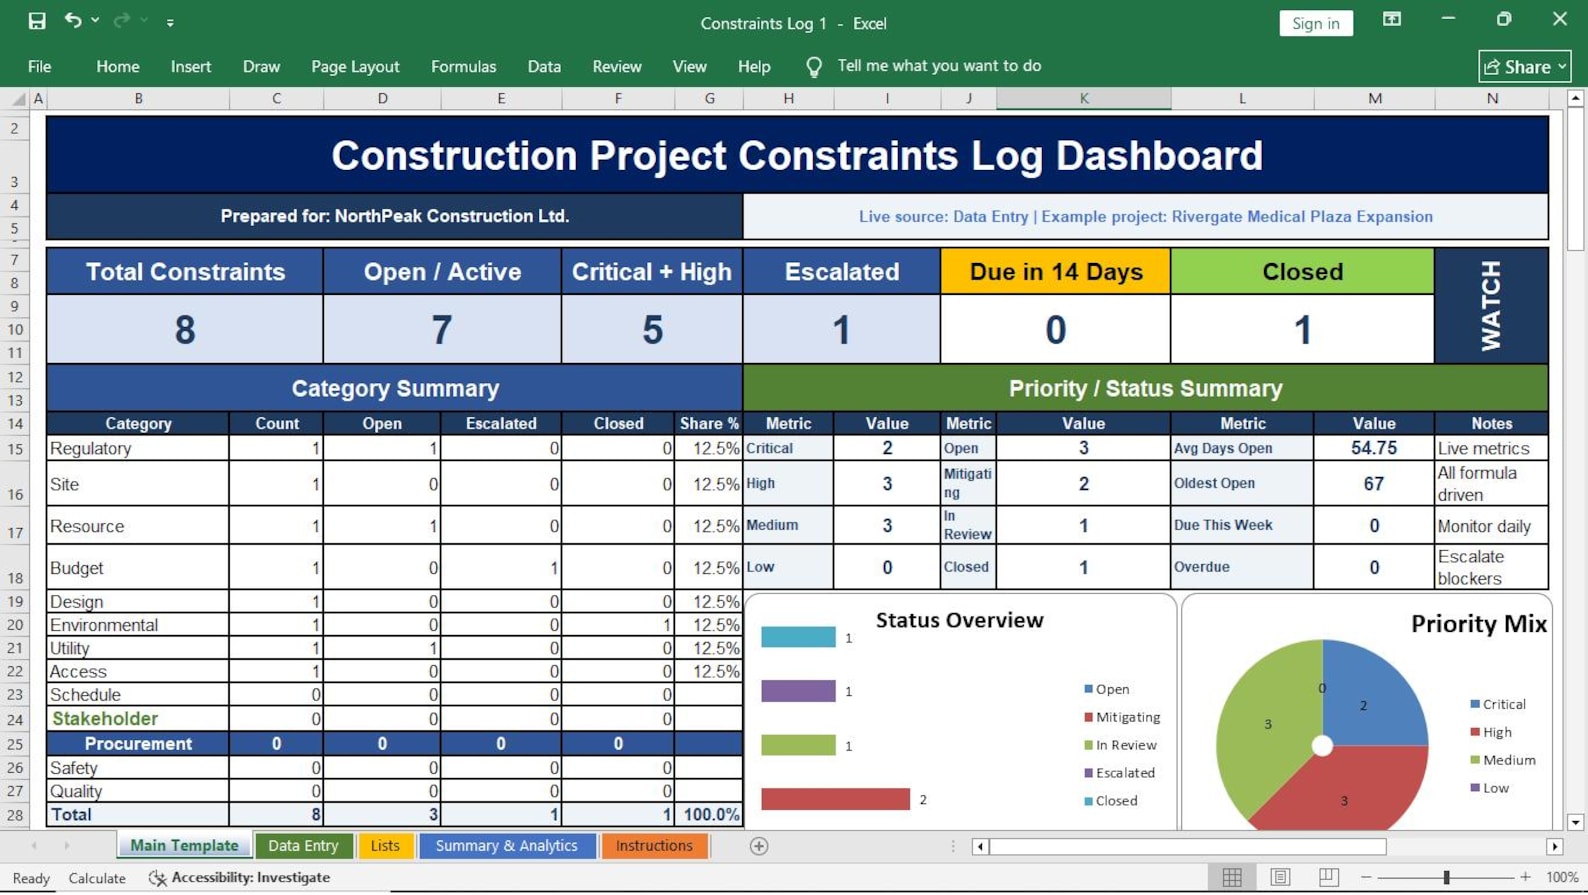Switch to the Draw ribbon tab

(x=261, y=67)
